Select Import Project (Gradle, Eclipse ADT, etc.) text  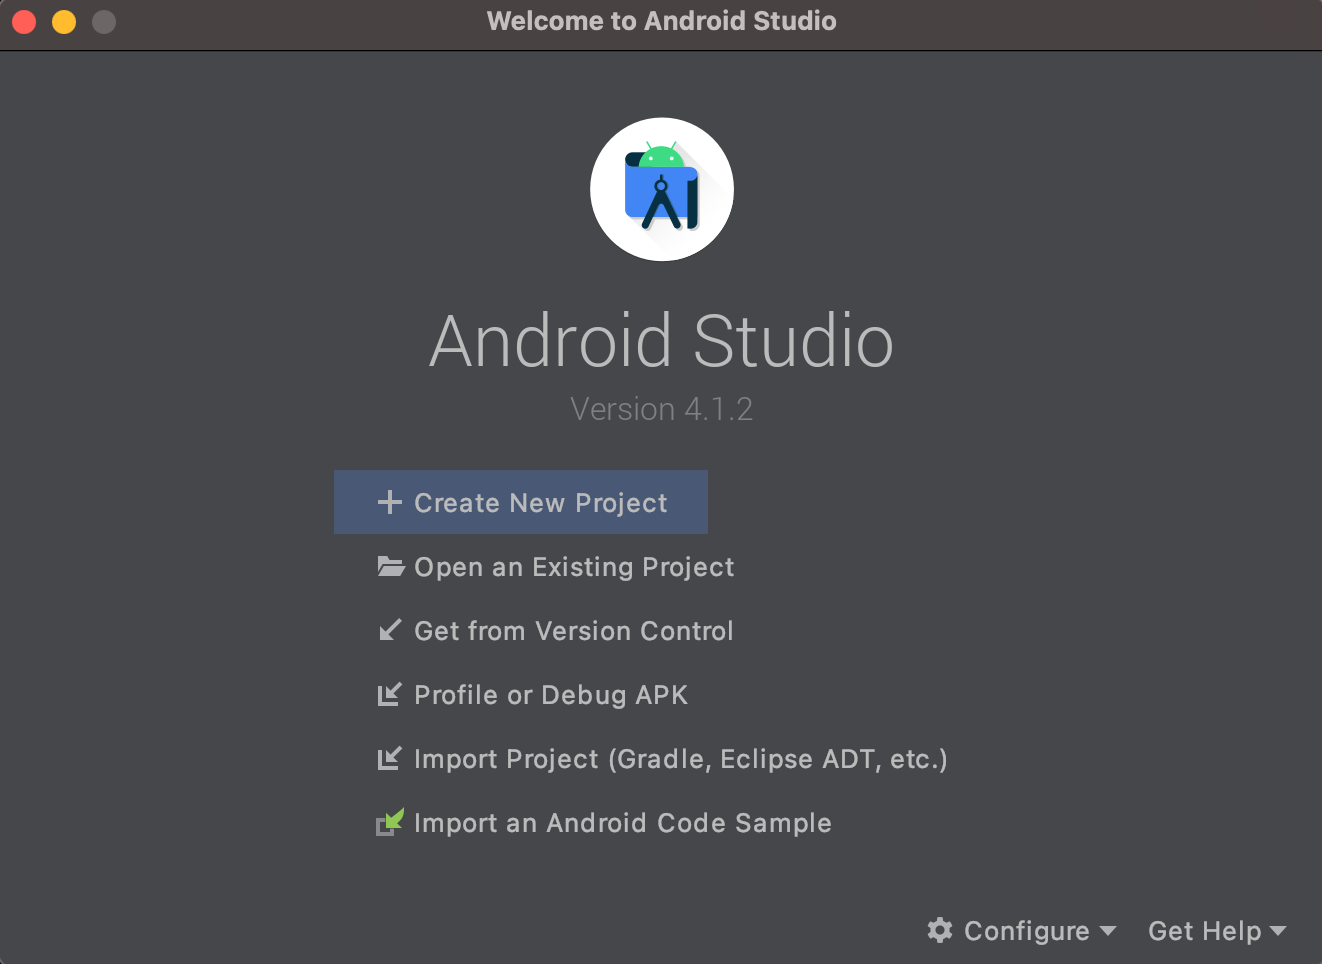(680, 759)
